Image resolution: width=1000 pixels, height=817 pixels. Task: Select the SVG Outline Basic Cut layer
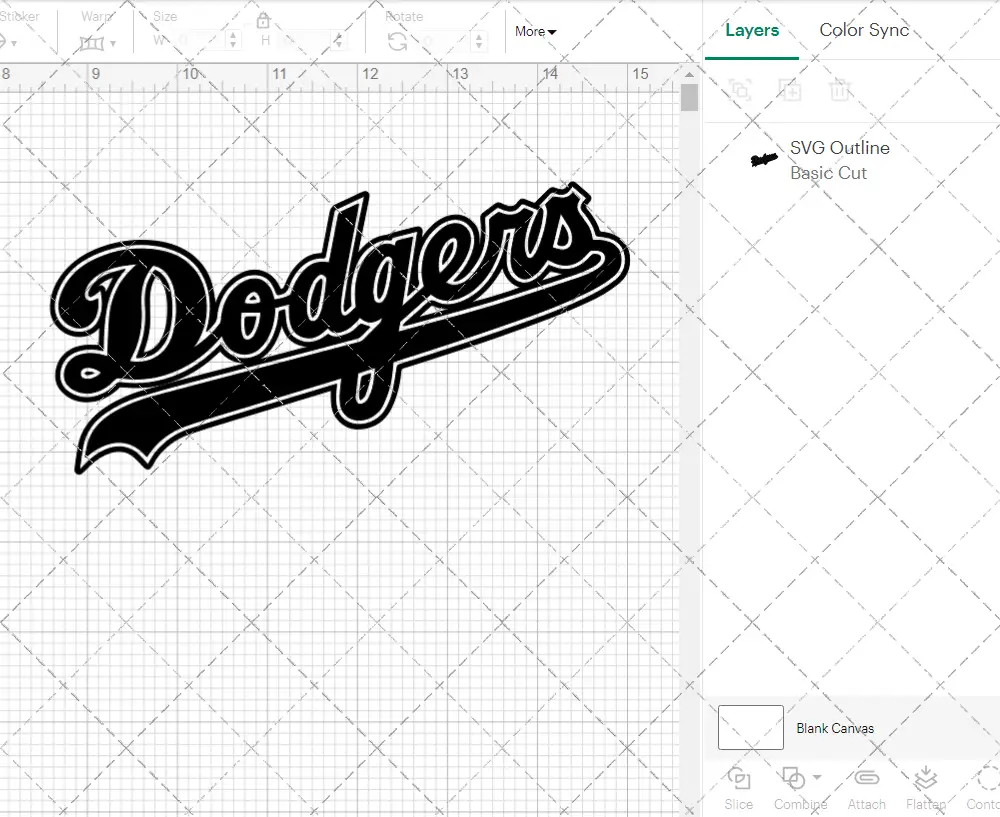[840, 160]
